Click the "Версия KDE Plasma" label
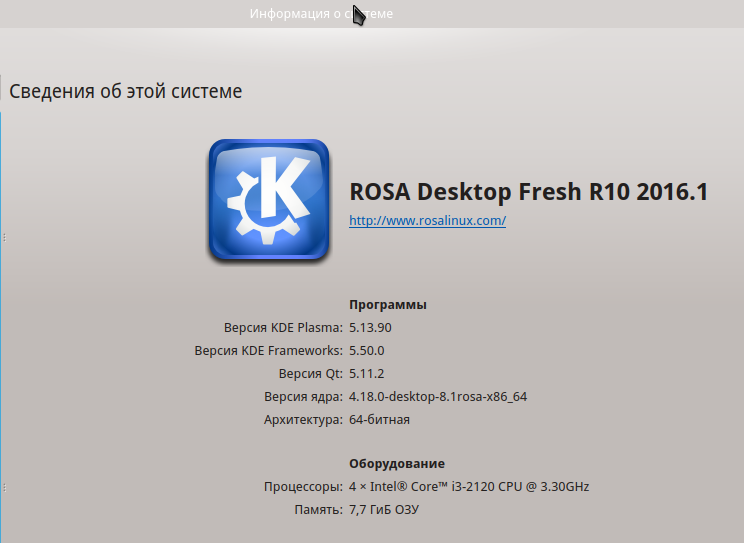 pos(283,328)
